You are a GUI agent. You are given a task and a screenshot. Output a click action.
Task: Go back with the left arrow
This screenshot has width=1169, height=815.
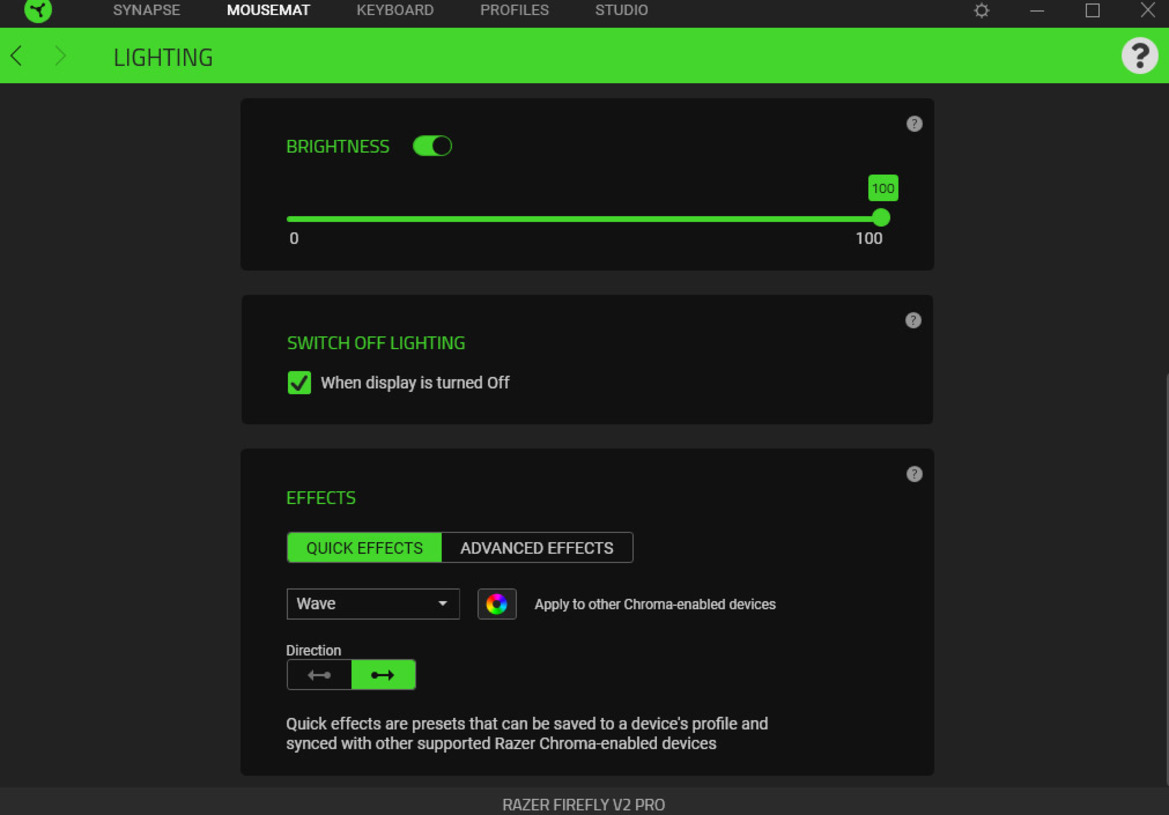point(16,56)
